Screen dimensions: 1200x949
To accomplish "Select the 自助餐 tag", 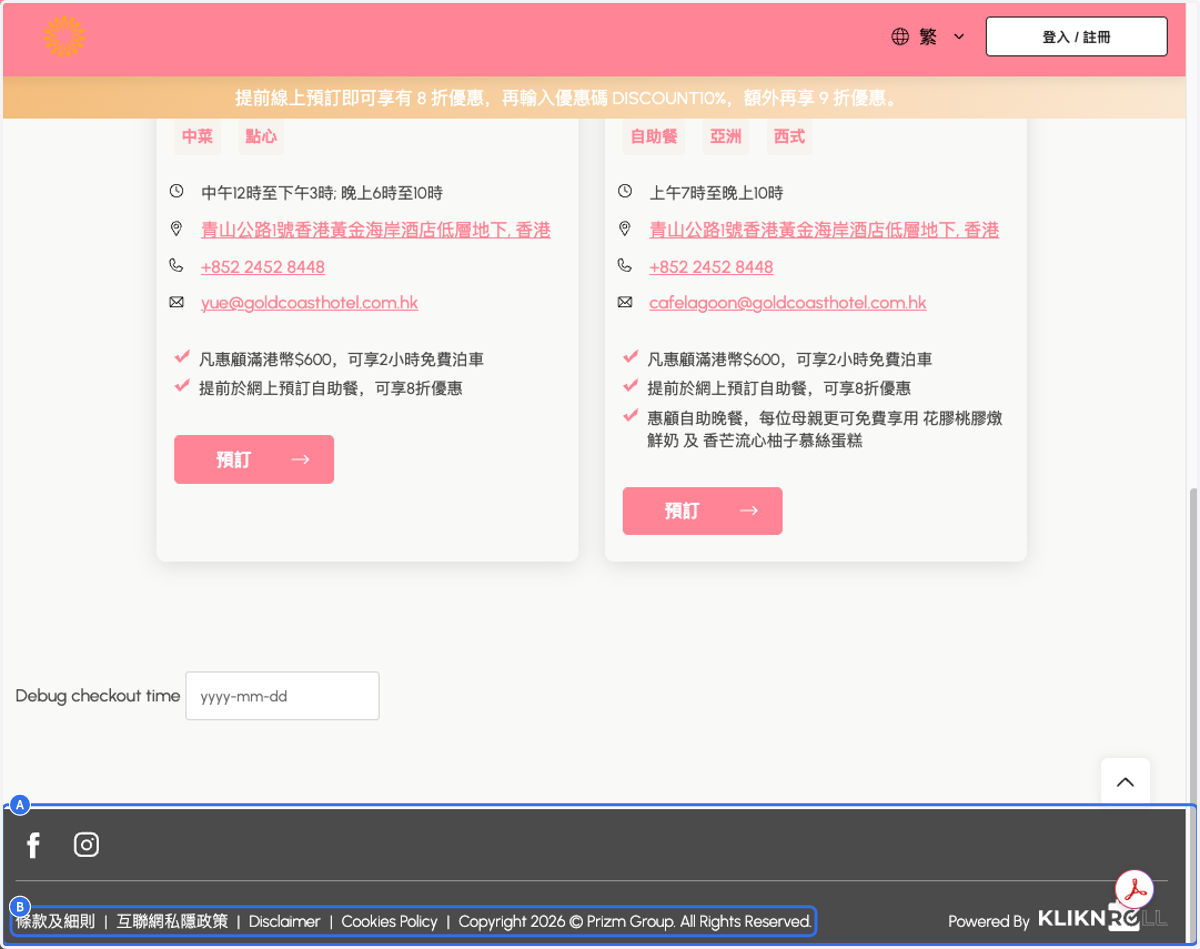I will tap(654, 137).
